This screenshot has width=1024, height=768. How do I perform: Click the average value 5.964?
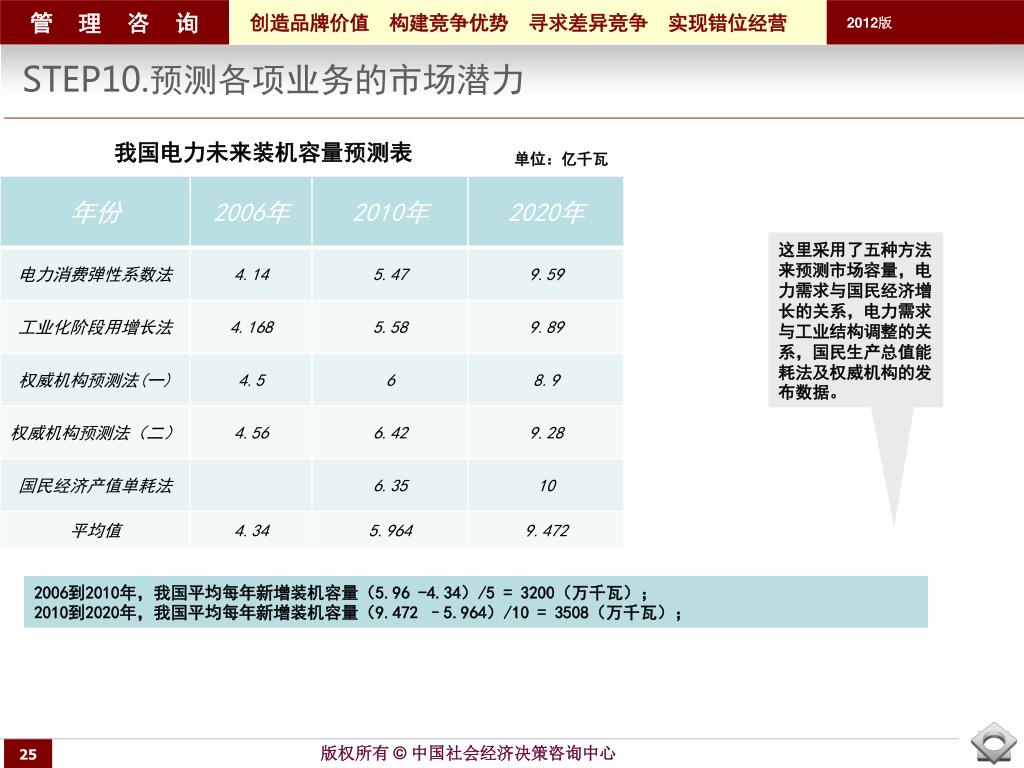(391, 530)
